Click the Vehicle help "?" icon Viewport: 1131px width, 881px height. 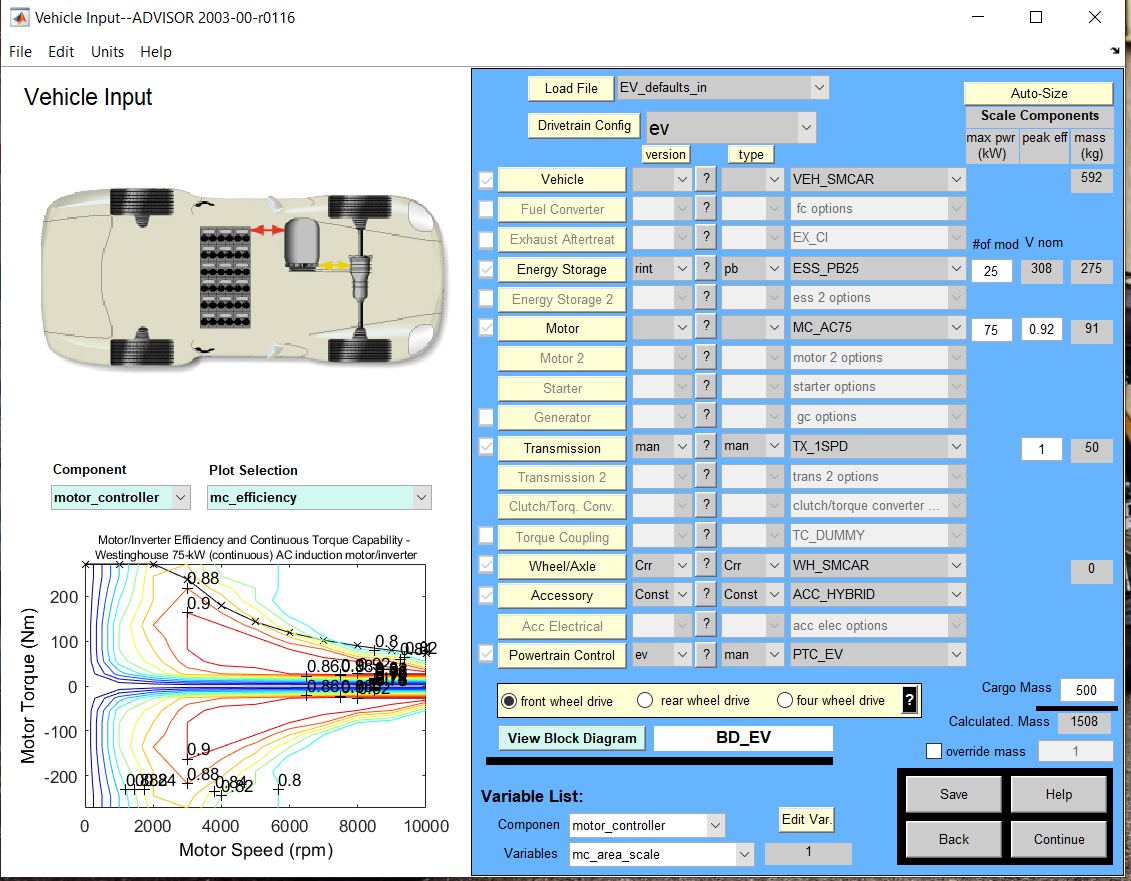[x=706, y=180]
